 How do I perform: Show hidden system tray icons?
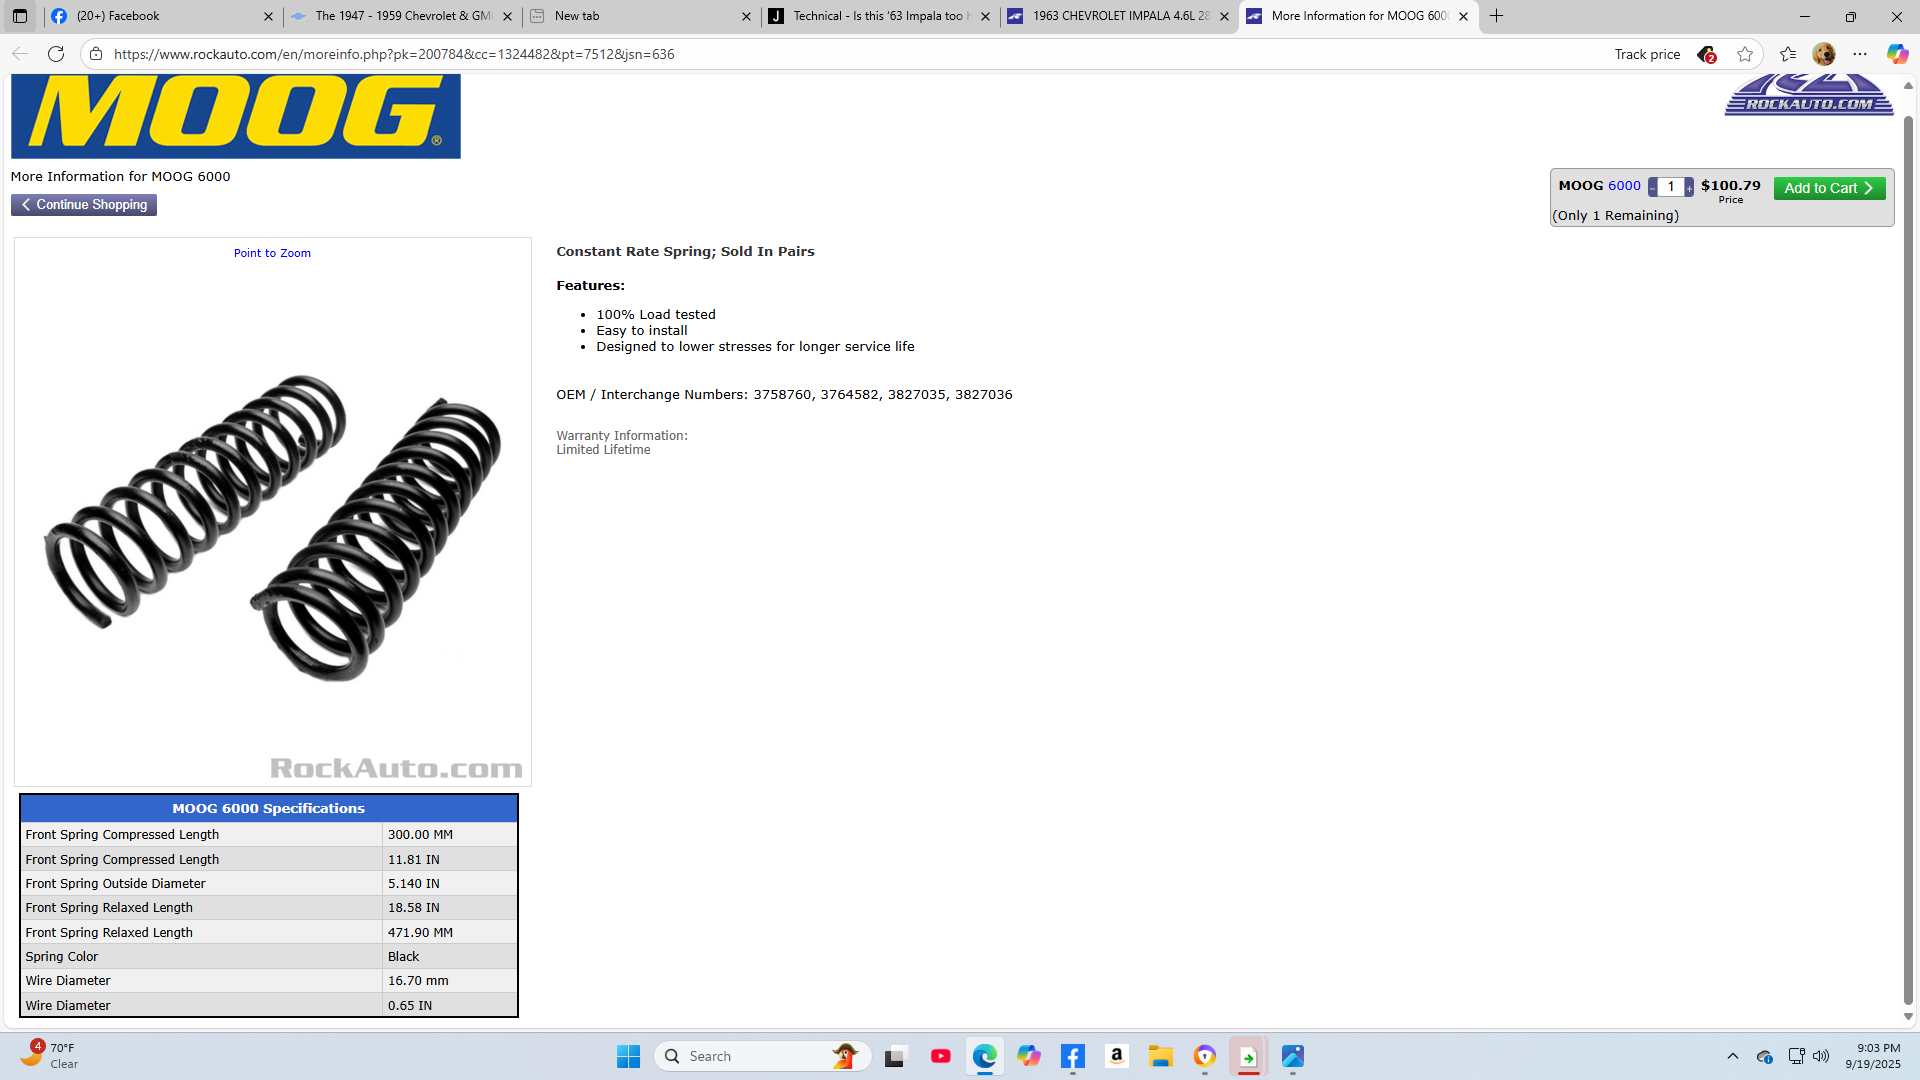(1733, 1056)
